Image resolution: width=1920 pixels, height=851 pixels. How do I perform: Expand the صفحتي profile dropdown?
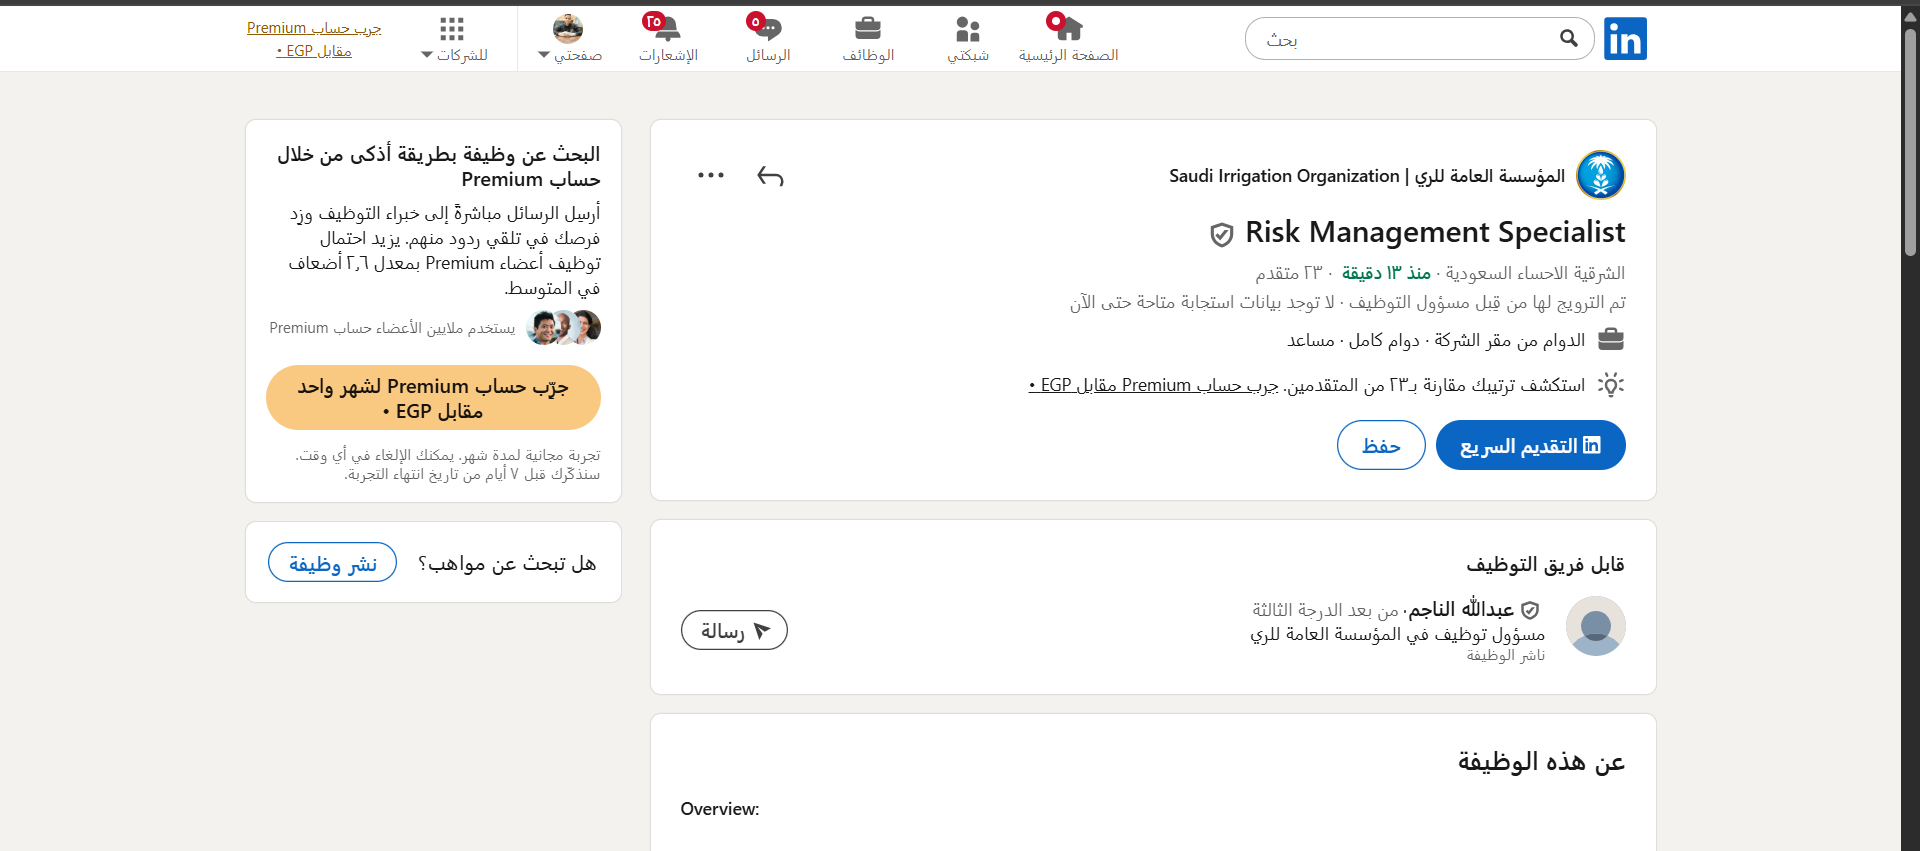[x=569, y=39]
